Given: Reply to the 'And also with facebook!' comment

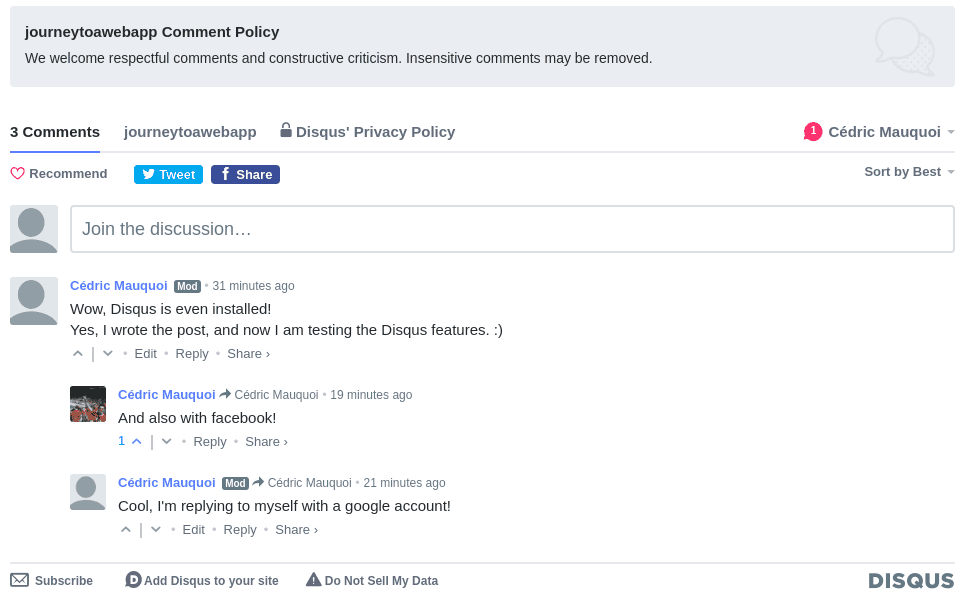Looking at the screenshot, I should point(210,442).
